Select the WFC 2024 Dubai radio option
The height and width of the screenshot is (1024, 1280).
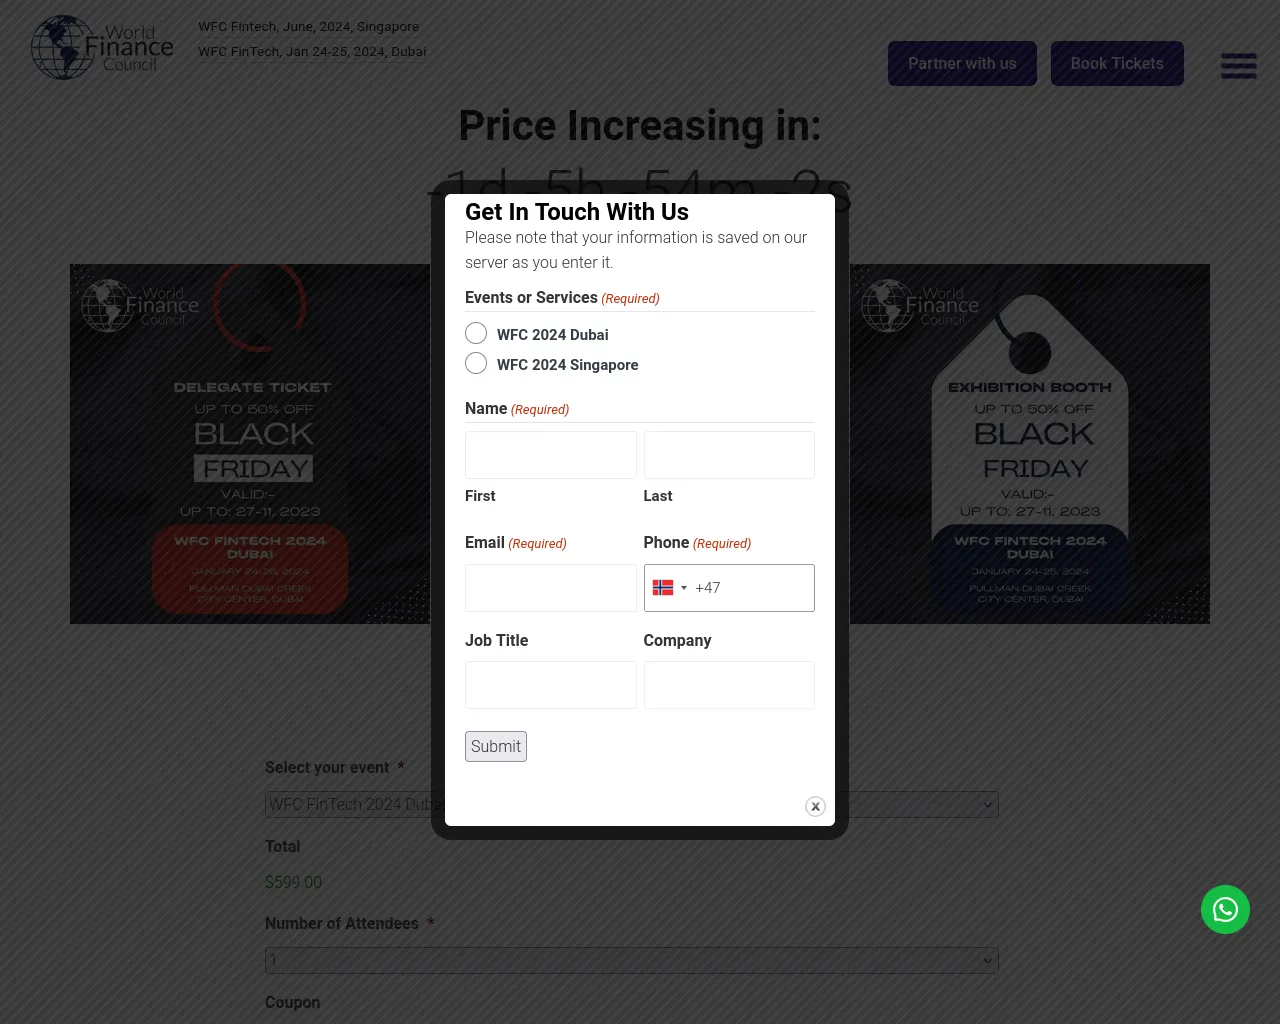(476, 334)
